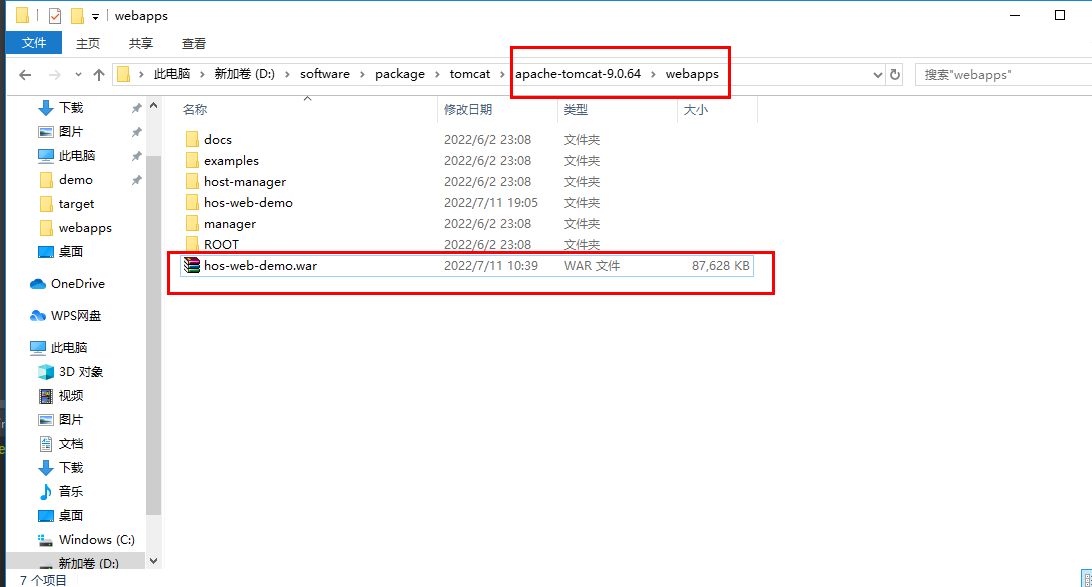The width and height of the screenshot is (1092, 587).
Task: Click the Back navigation arrow
Action: coord(26,74)
